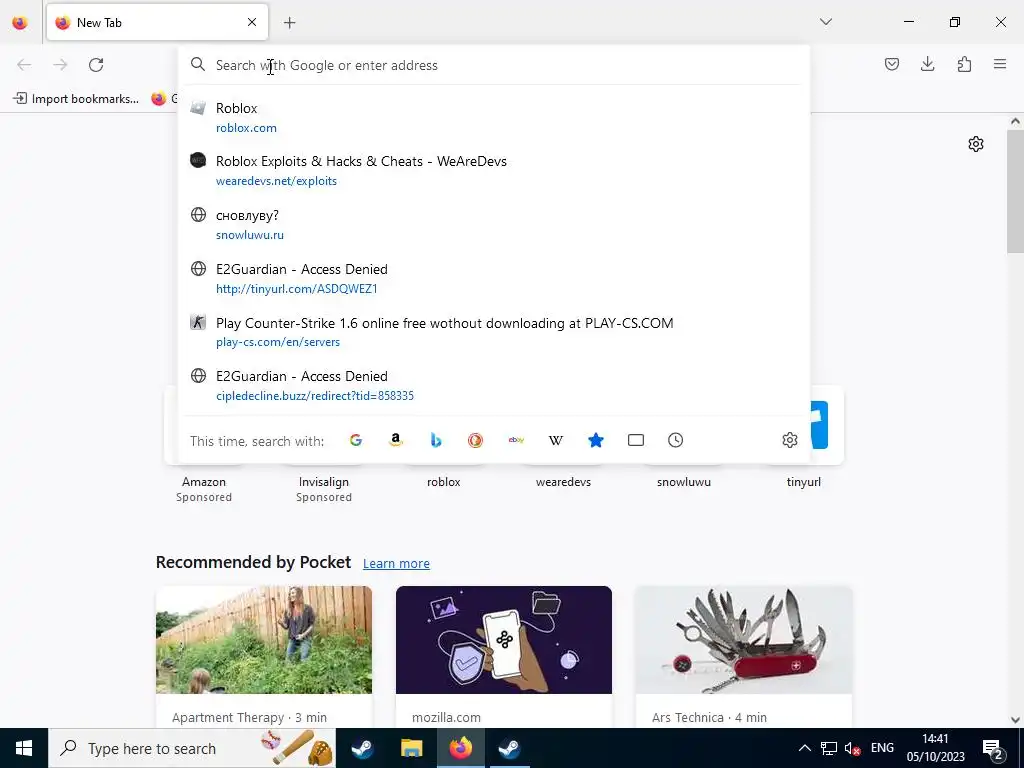Select the Roblox roblox.com suggestion
The image size is (1024, 768).
(x=494, y=118)
